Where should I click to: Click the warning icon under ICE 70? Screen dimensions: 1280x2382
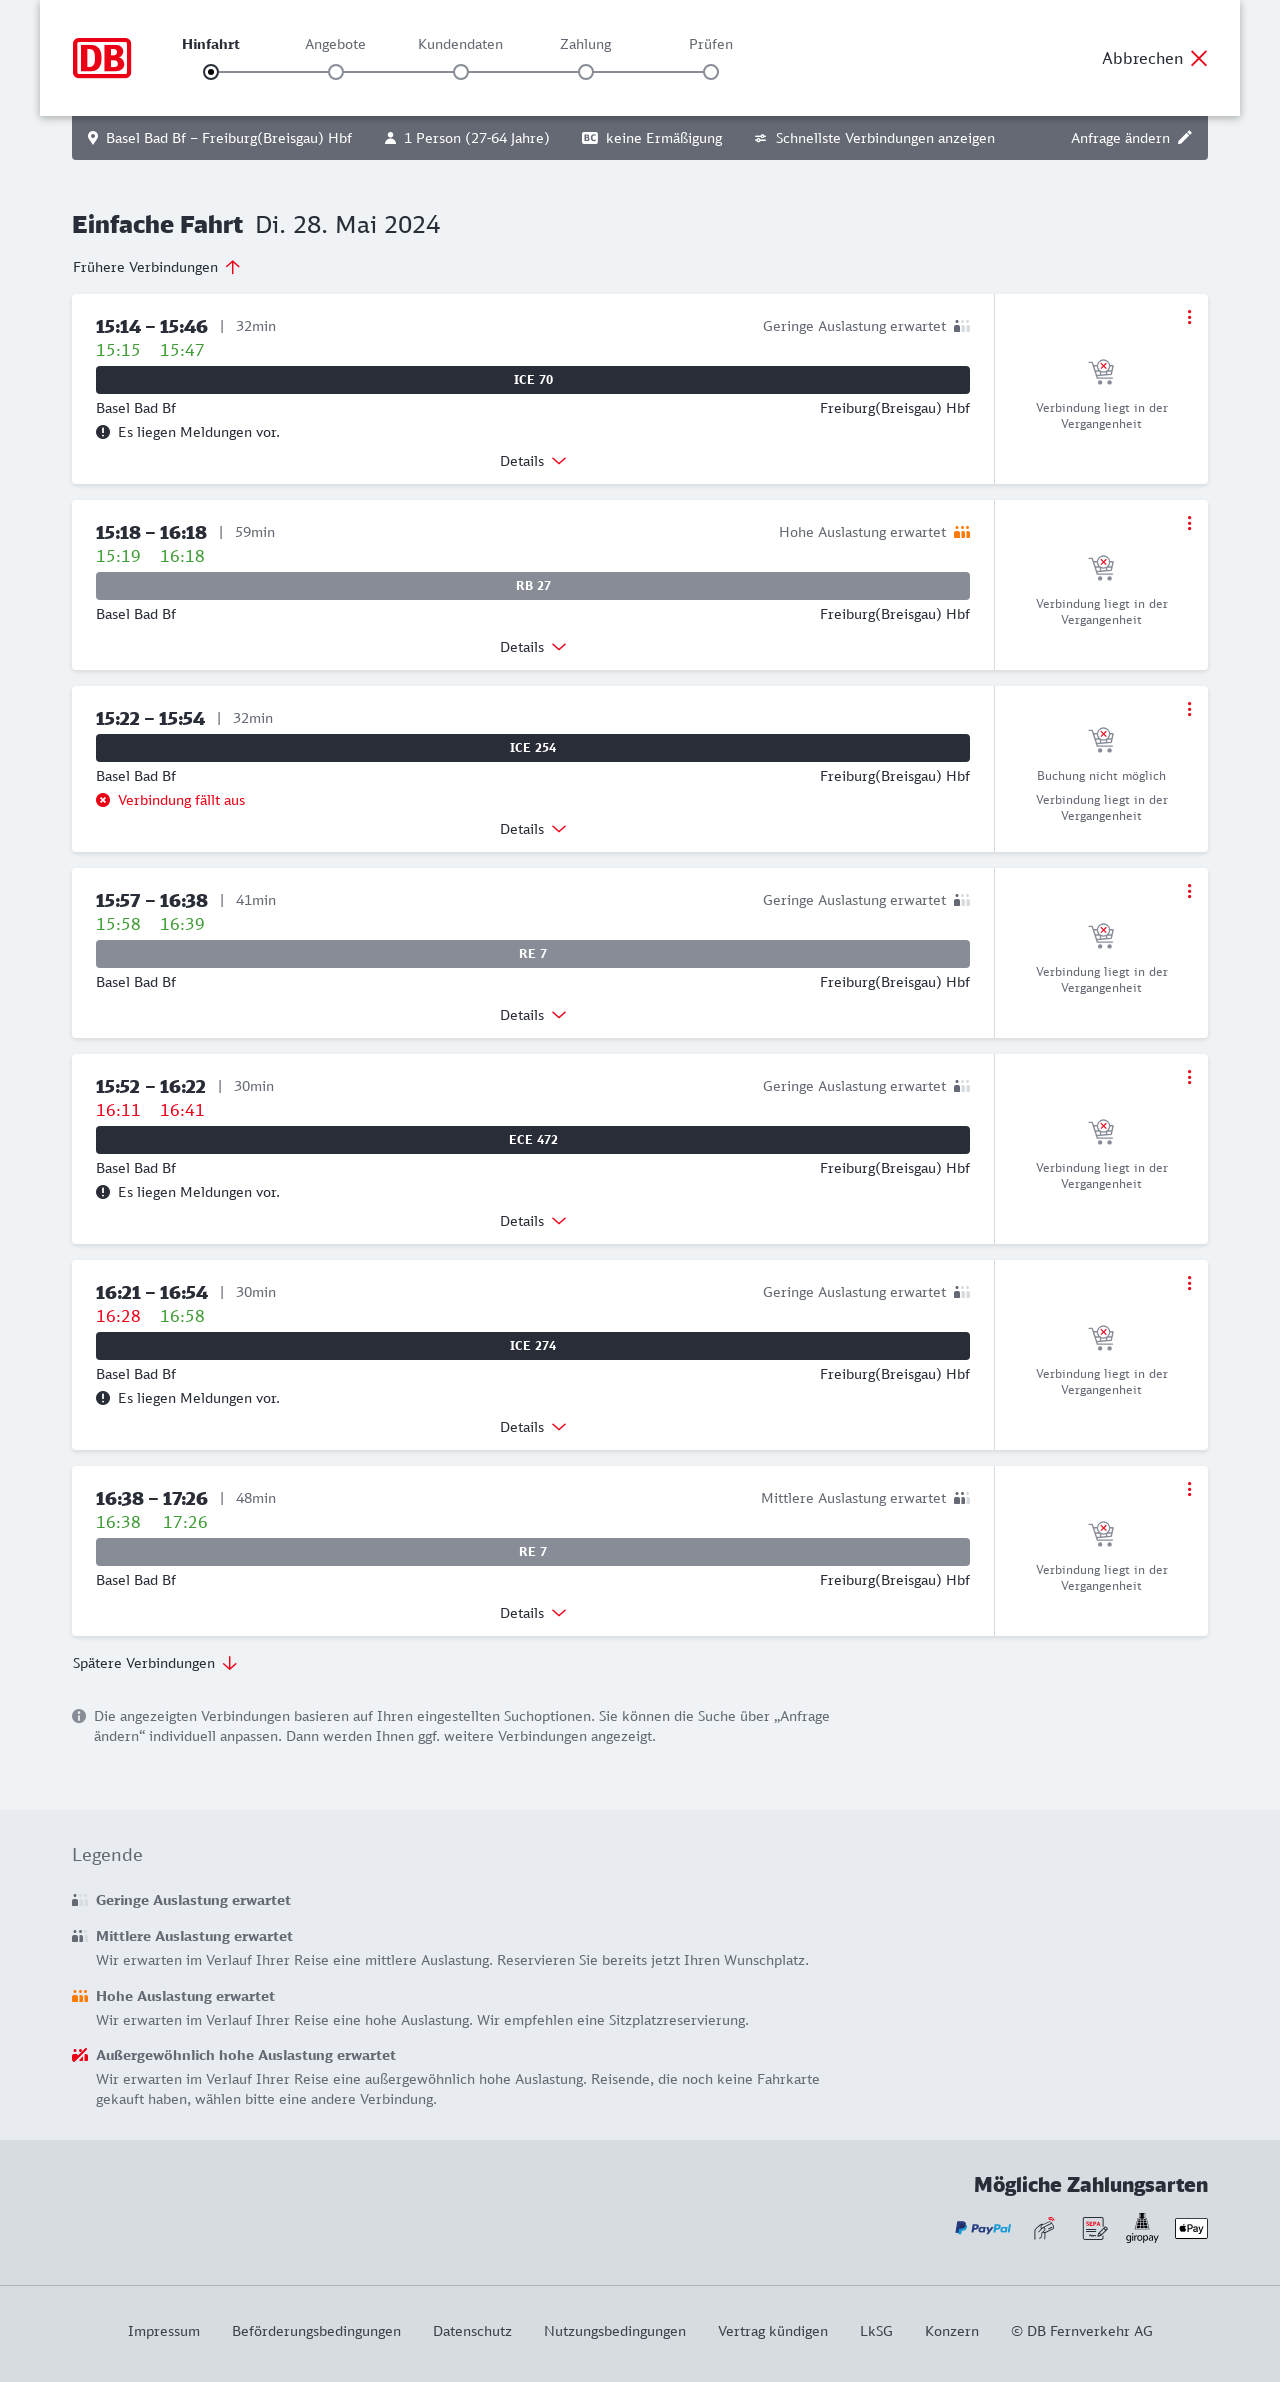[x=103, y=432]
